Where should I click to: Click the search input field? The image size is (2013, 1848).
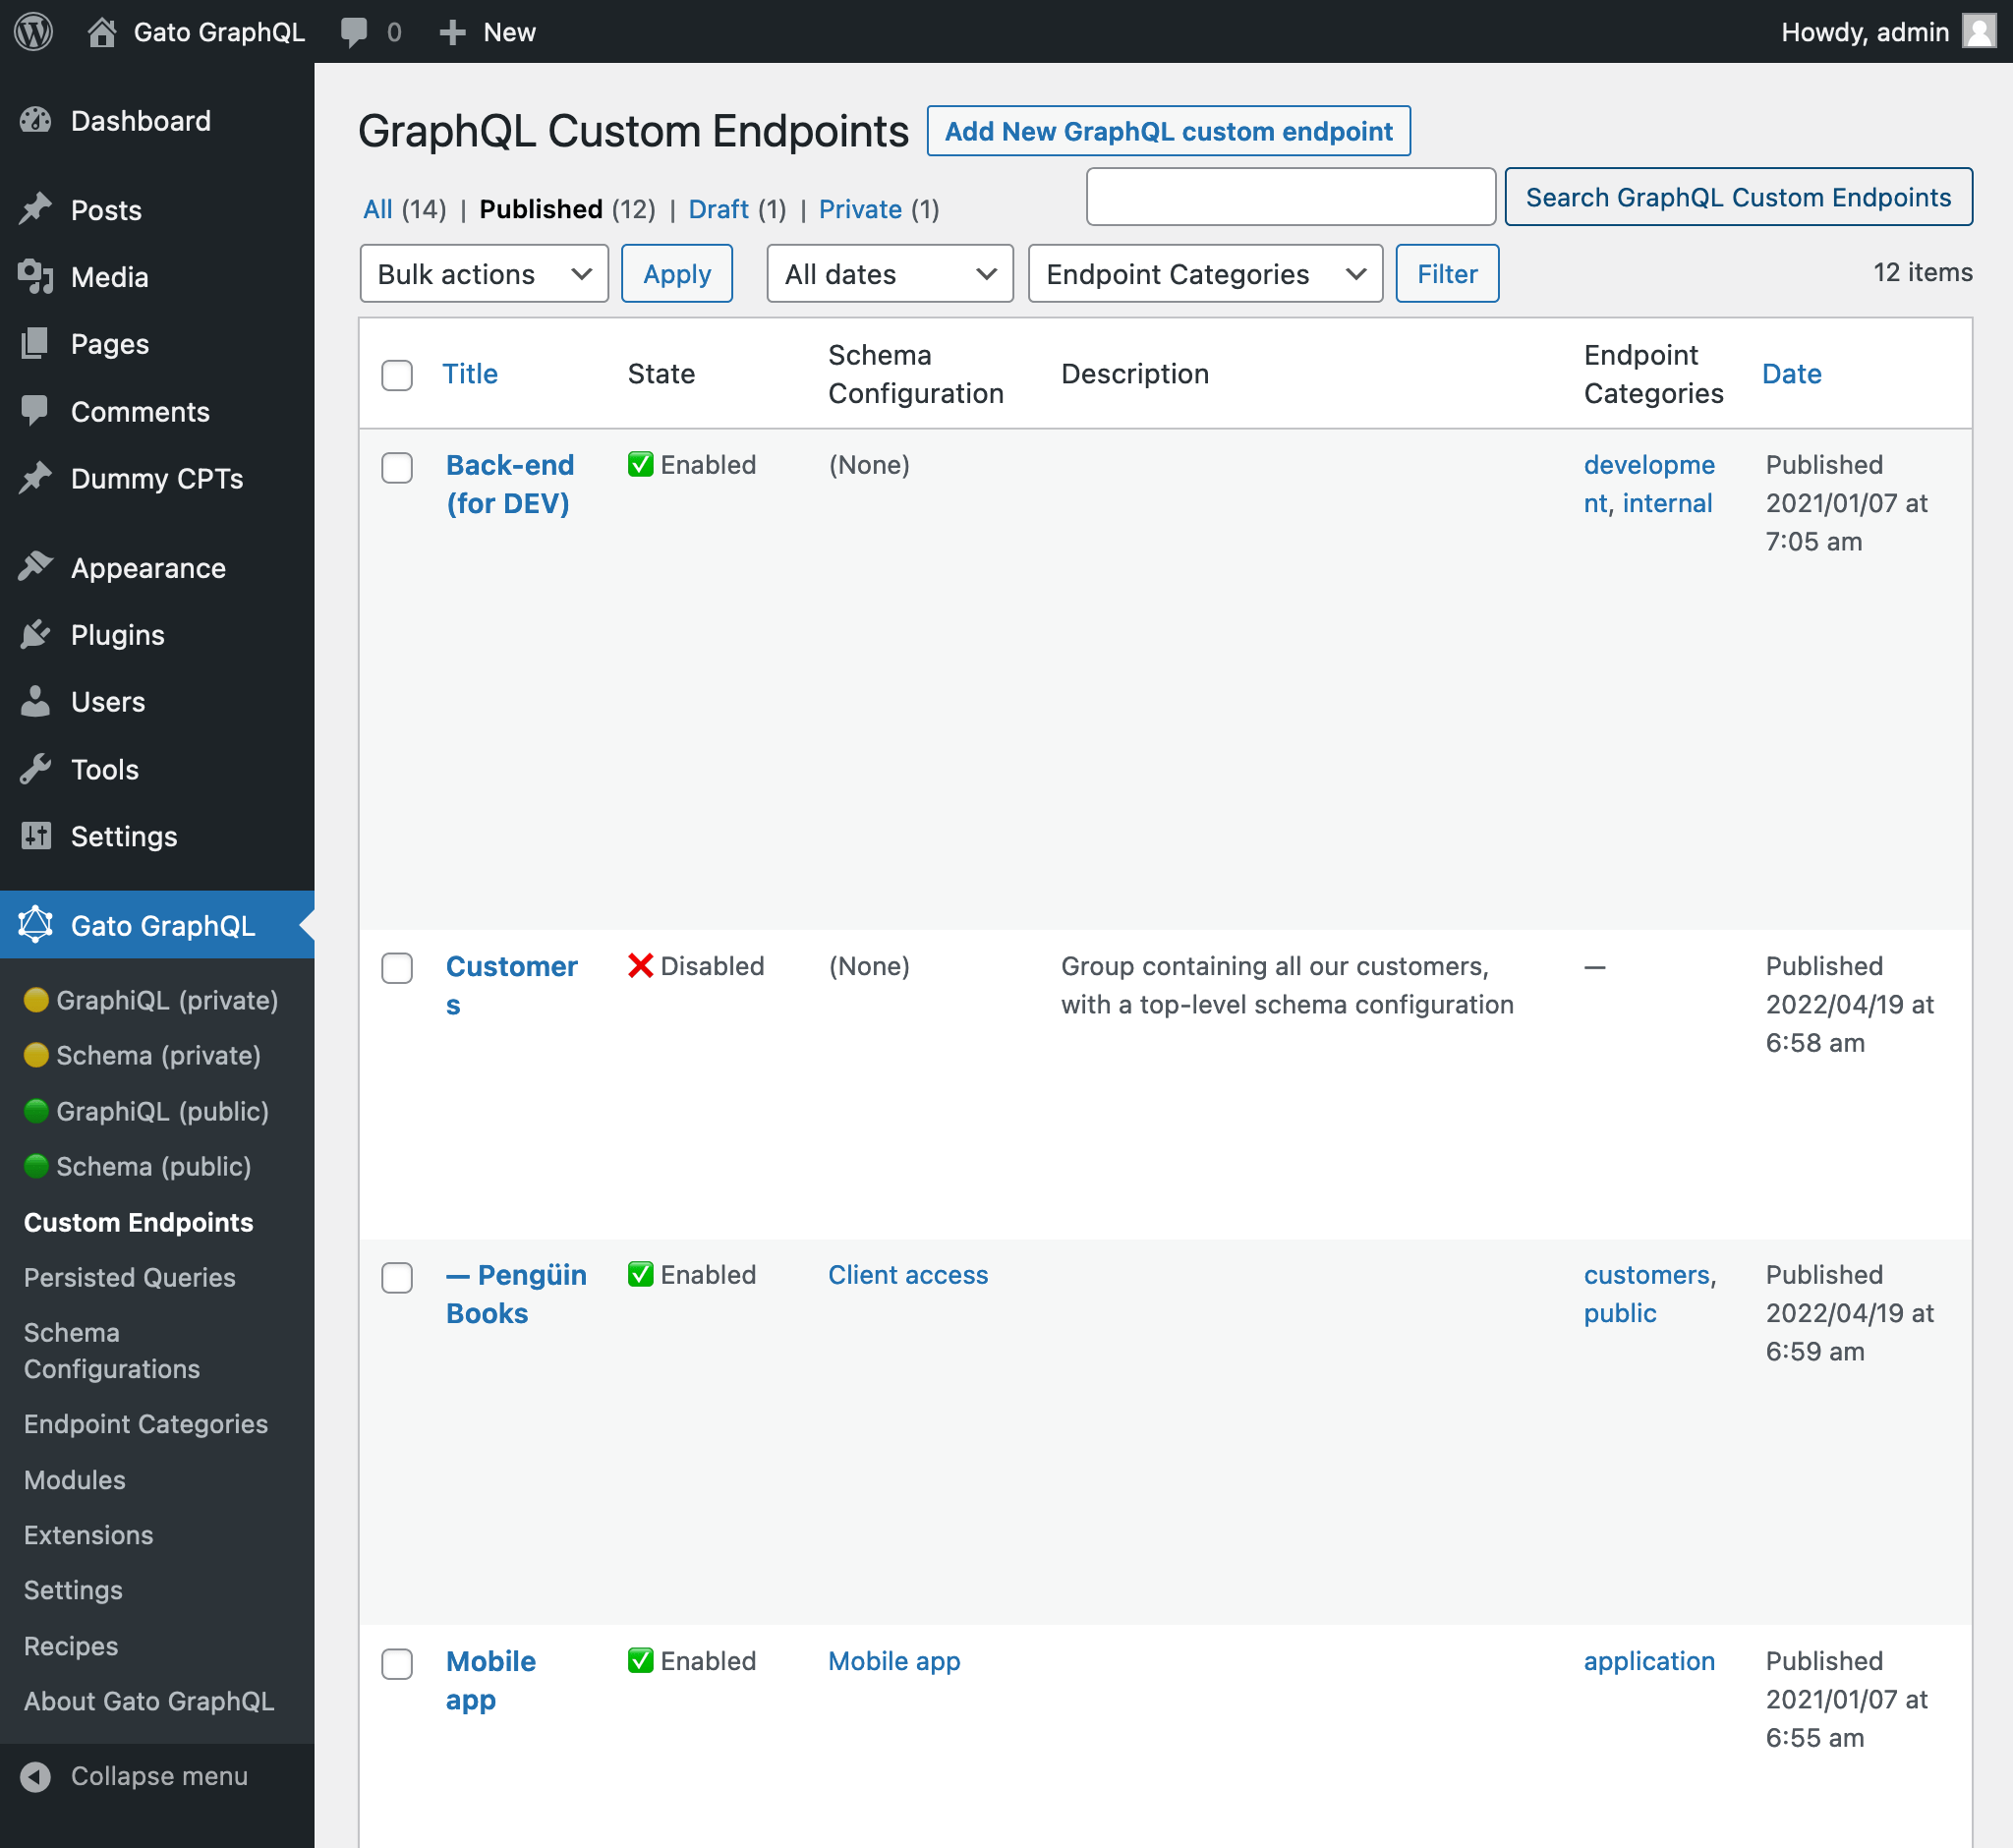1291,197
